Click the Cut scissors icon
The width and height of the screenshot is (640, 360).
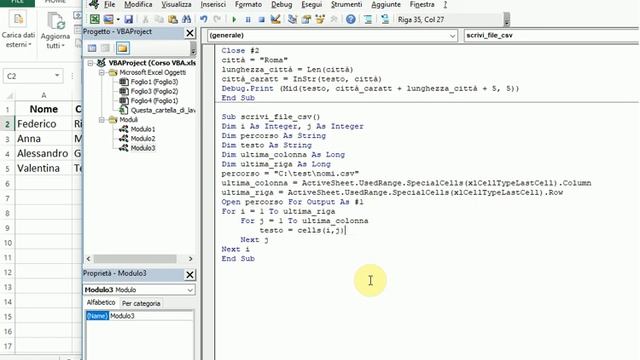tap(145, 19)
